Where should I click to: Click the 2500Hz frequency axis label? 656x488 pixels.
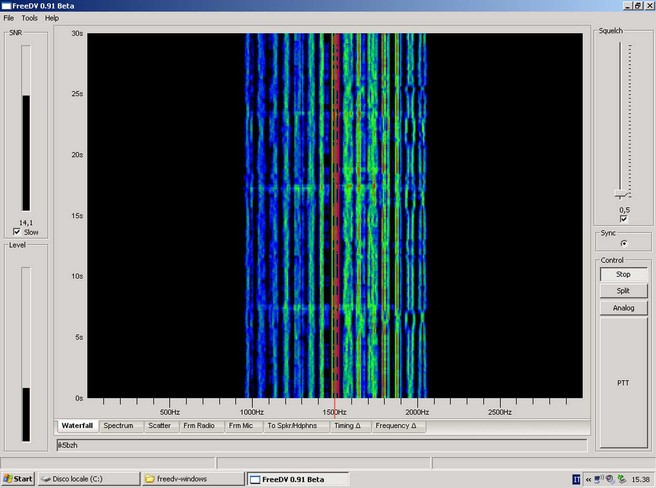point(500,412)
